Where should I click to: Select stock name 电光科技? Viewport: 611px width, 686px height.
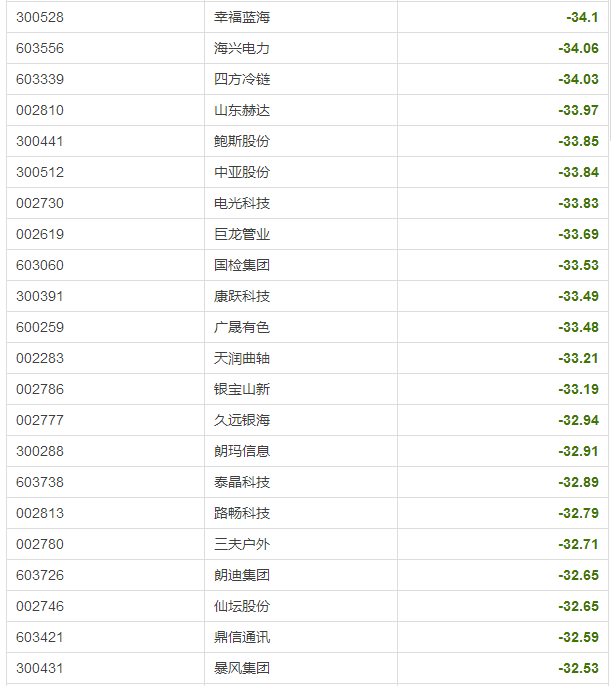[x=242, y=203]
